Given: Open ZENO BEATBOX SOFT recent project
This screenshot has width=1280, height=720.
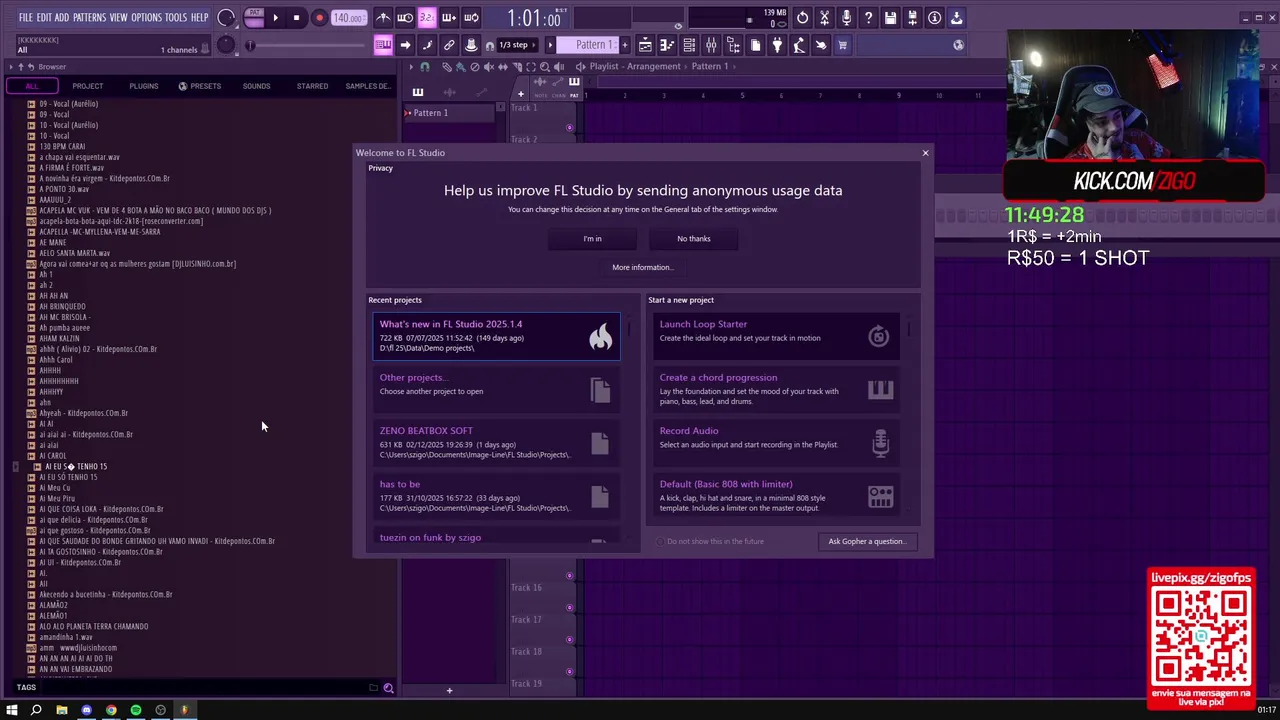Looking at the screenshot, I should [x=496, y=443].
